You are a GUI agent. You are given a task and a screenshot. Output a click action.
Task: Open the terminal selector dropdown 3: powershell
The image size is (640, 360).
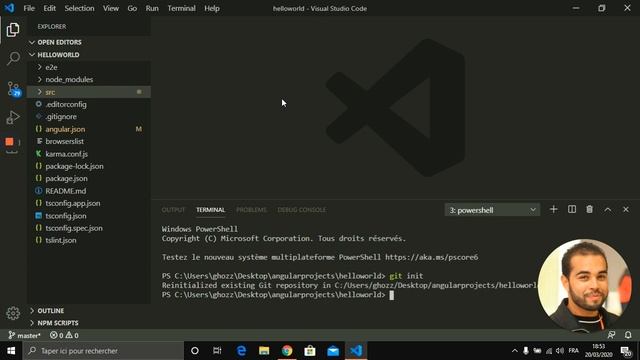492,210
